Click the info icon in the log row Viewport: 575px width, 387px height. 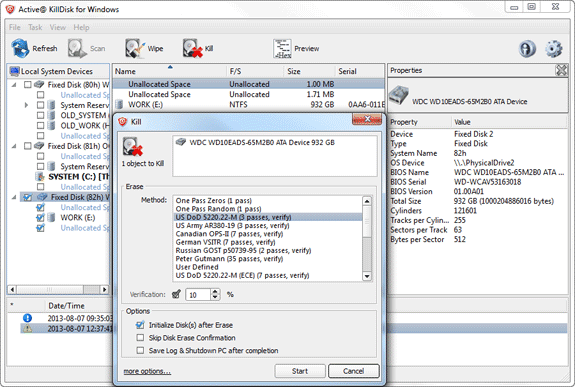(x=28, y=318)
